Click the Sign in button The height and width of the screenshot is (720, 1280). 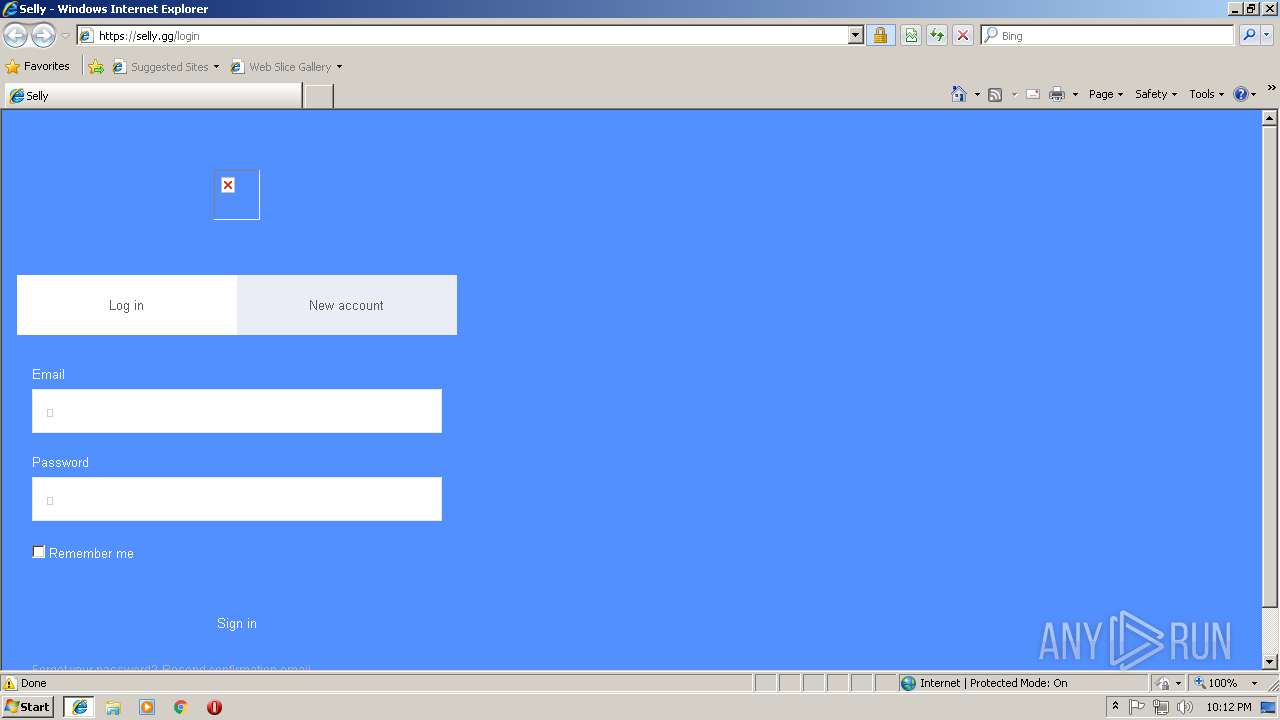237,623
